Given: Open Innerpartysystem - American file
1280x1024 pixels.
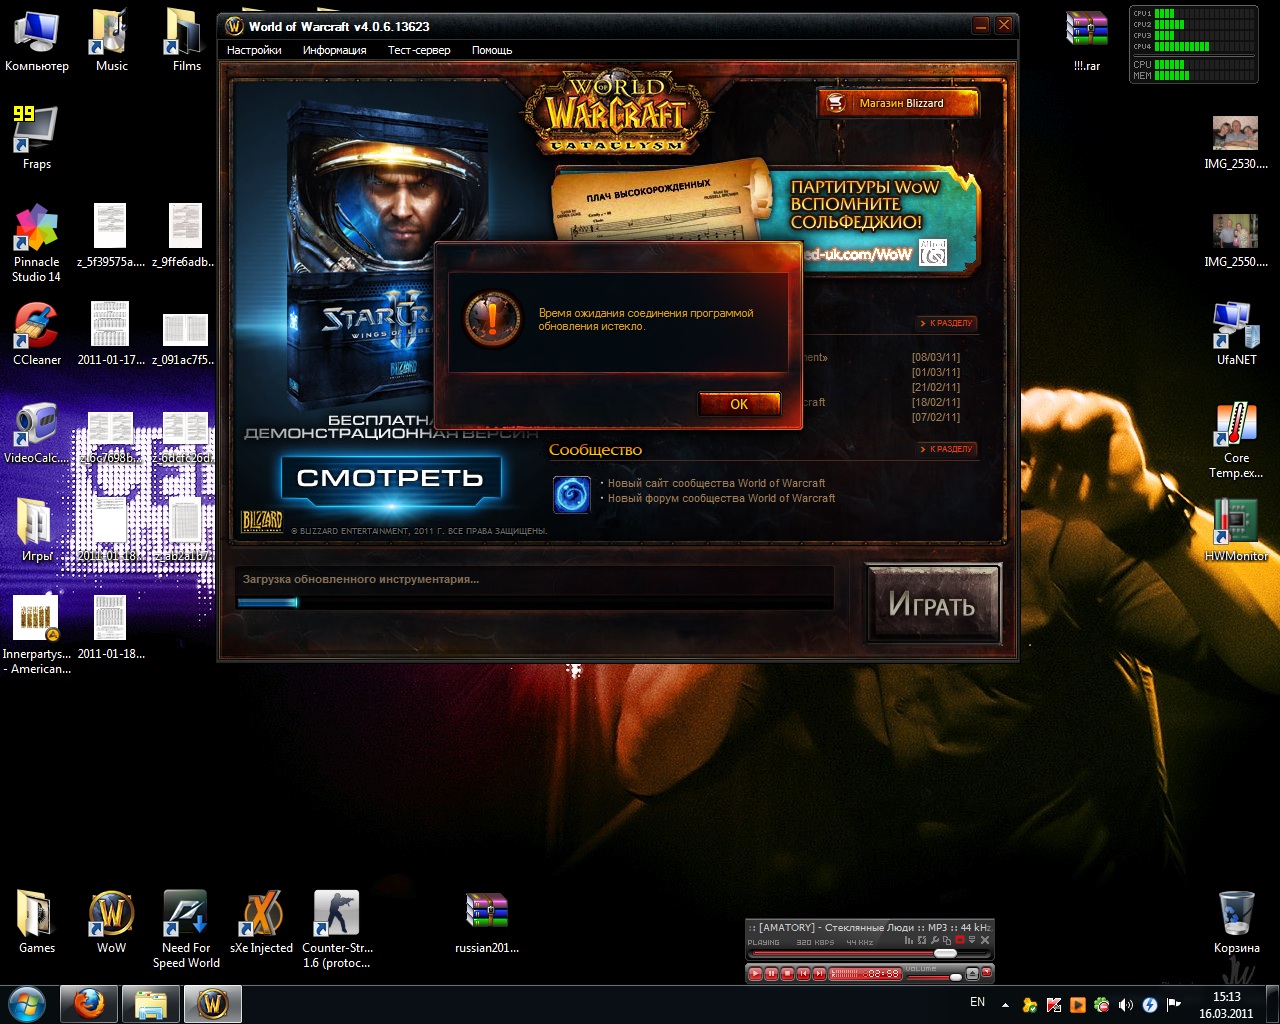Looking at the screenshot, I should 36,635.
